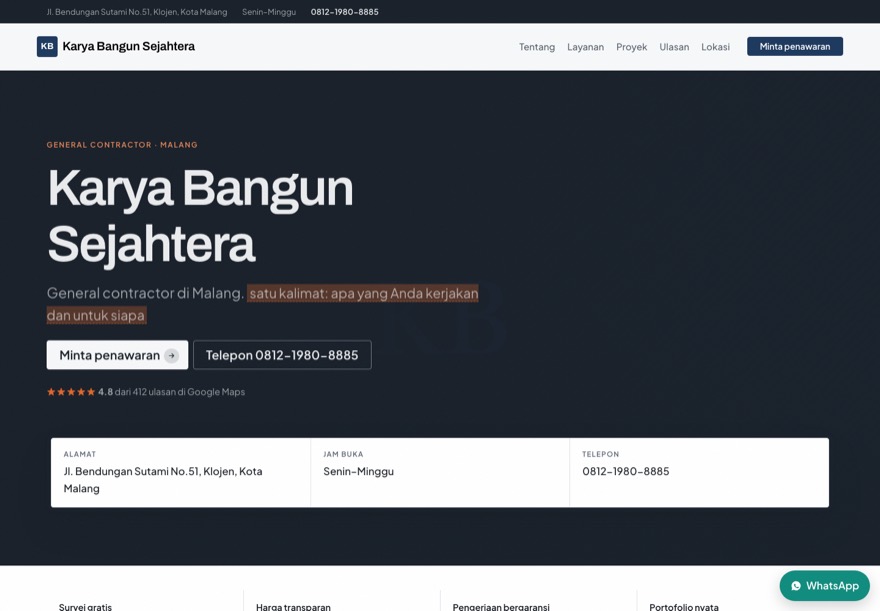Click the WhatsApp icon in floating button
The width and height of the screenshot is (880, 611).
pos(796,586)
